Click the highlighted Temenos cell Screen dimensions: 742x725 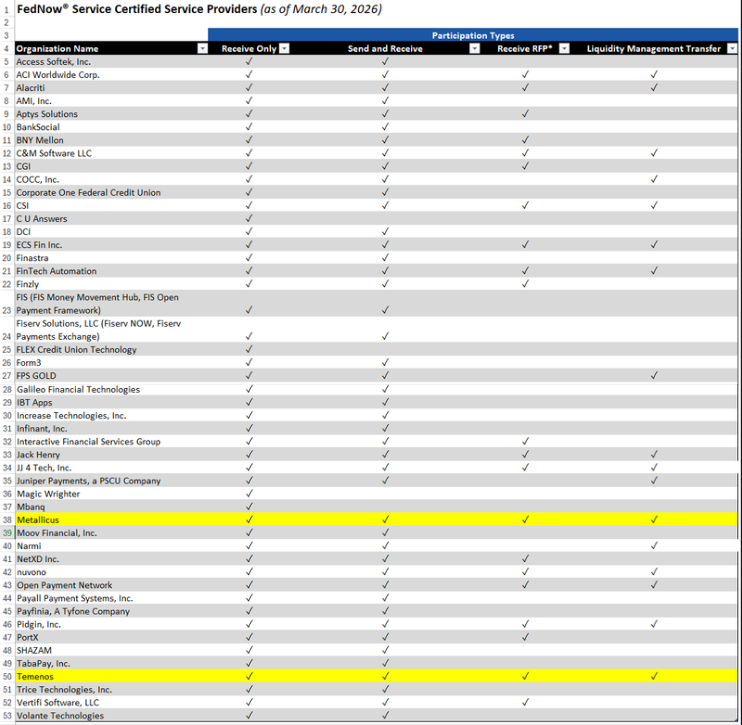coord(112,677)
